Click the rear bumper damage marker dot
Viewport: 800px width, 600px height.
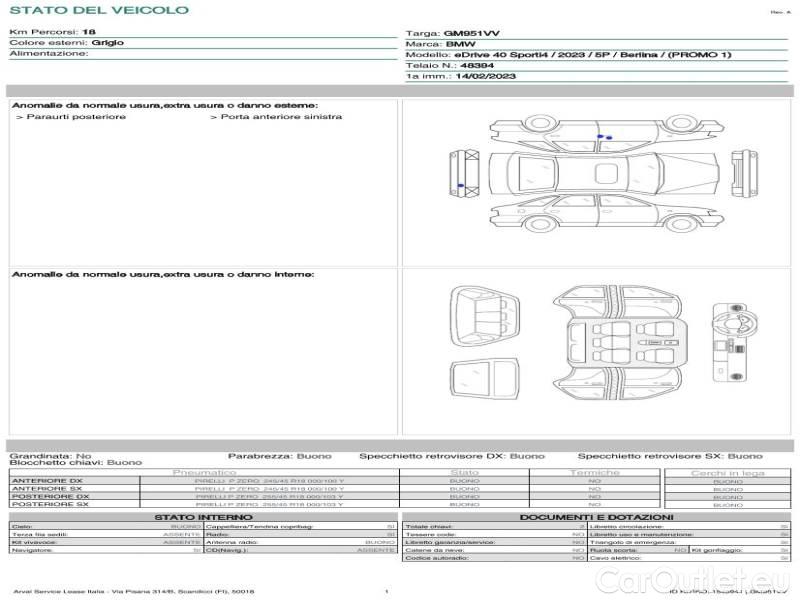click(460, 186)
